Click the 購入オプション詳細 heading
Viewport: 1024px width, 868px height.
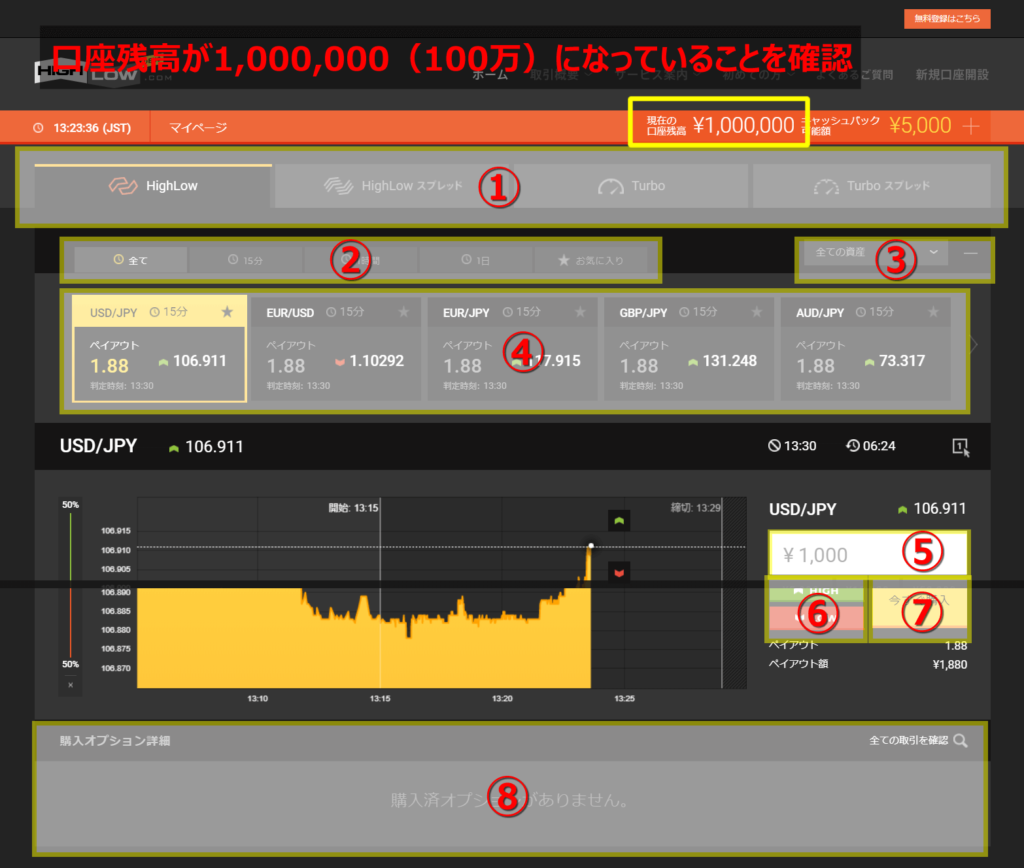[115, 741]
